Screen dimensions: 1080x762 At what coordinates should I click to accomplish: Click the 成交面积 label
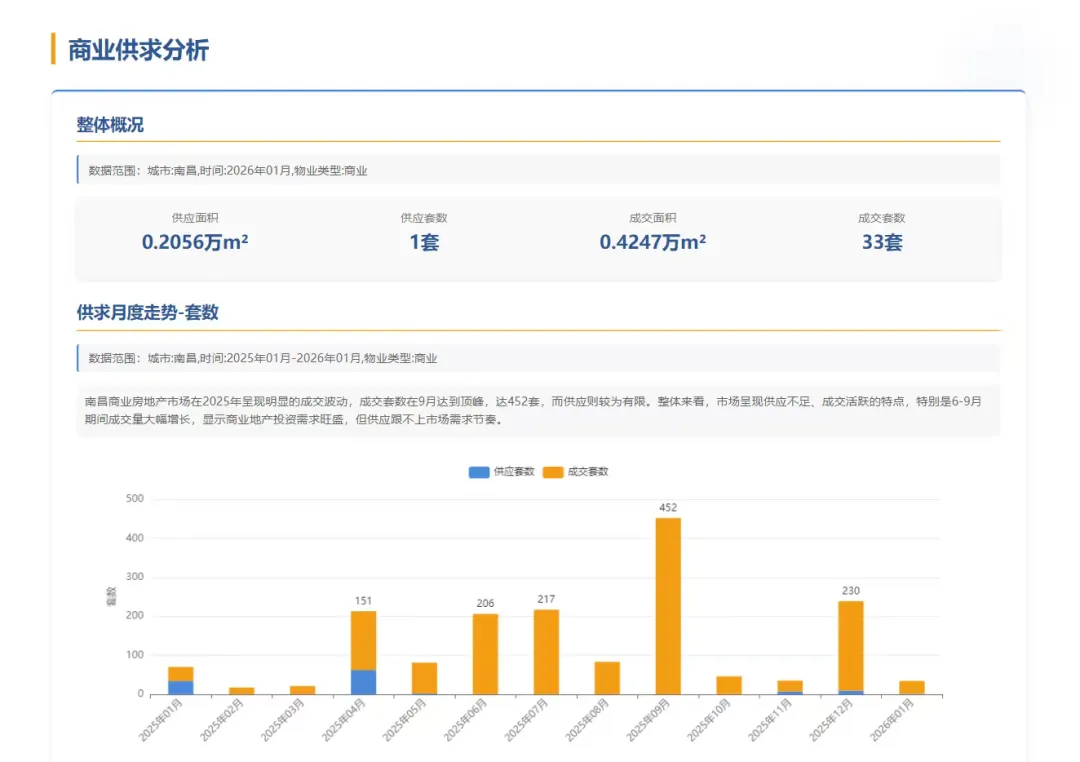point(652,218)
